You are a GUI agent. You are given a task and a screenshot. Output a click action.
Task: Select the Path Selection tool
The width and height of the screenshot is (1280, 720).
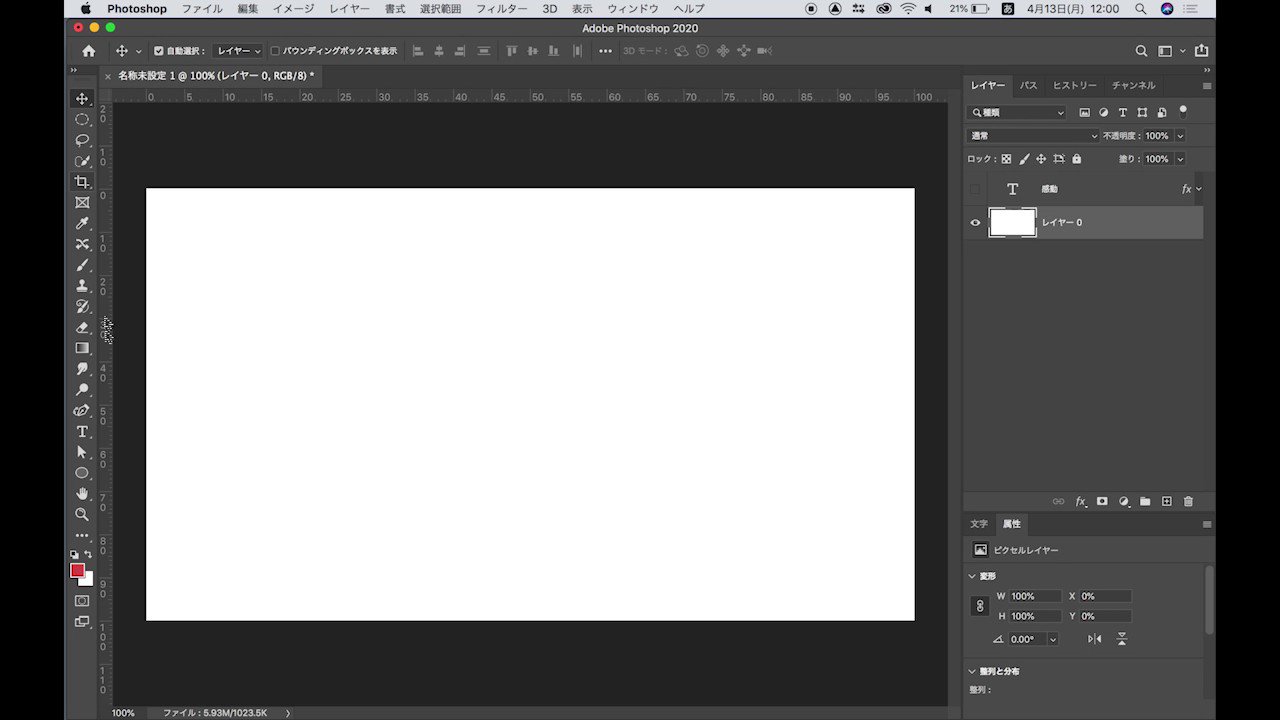pos(82,452)
